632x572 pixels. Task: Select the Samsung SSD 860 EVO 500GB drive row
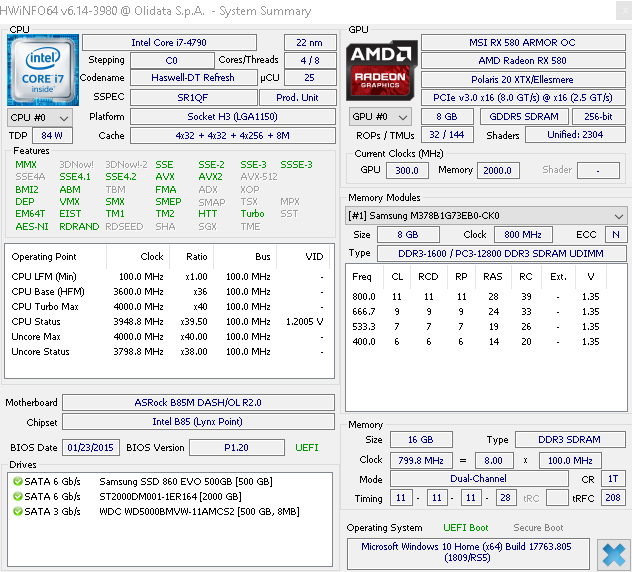pyautogui.click(x=170, y=481)
